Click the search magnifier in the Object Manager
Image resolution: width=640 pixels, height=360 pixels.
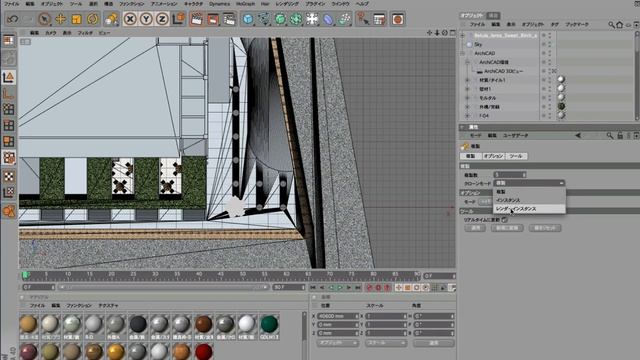(x=611, y=25)
